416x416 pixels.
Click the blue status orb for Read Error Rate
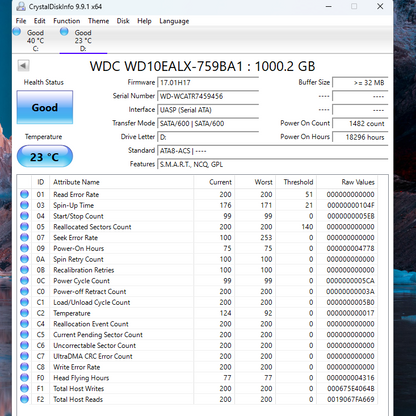click(x=24, y=194)
